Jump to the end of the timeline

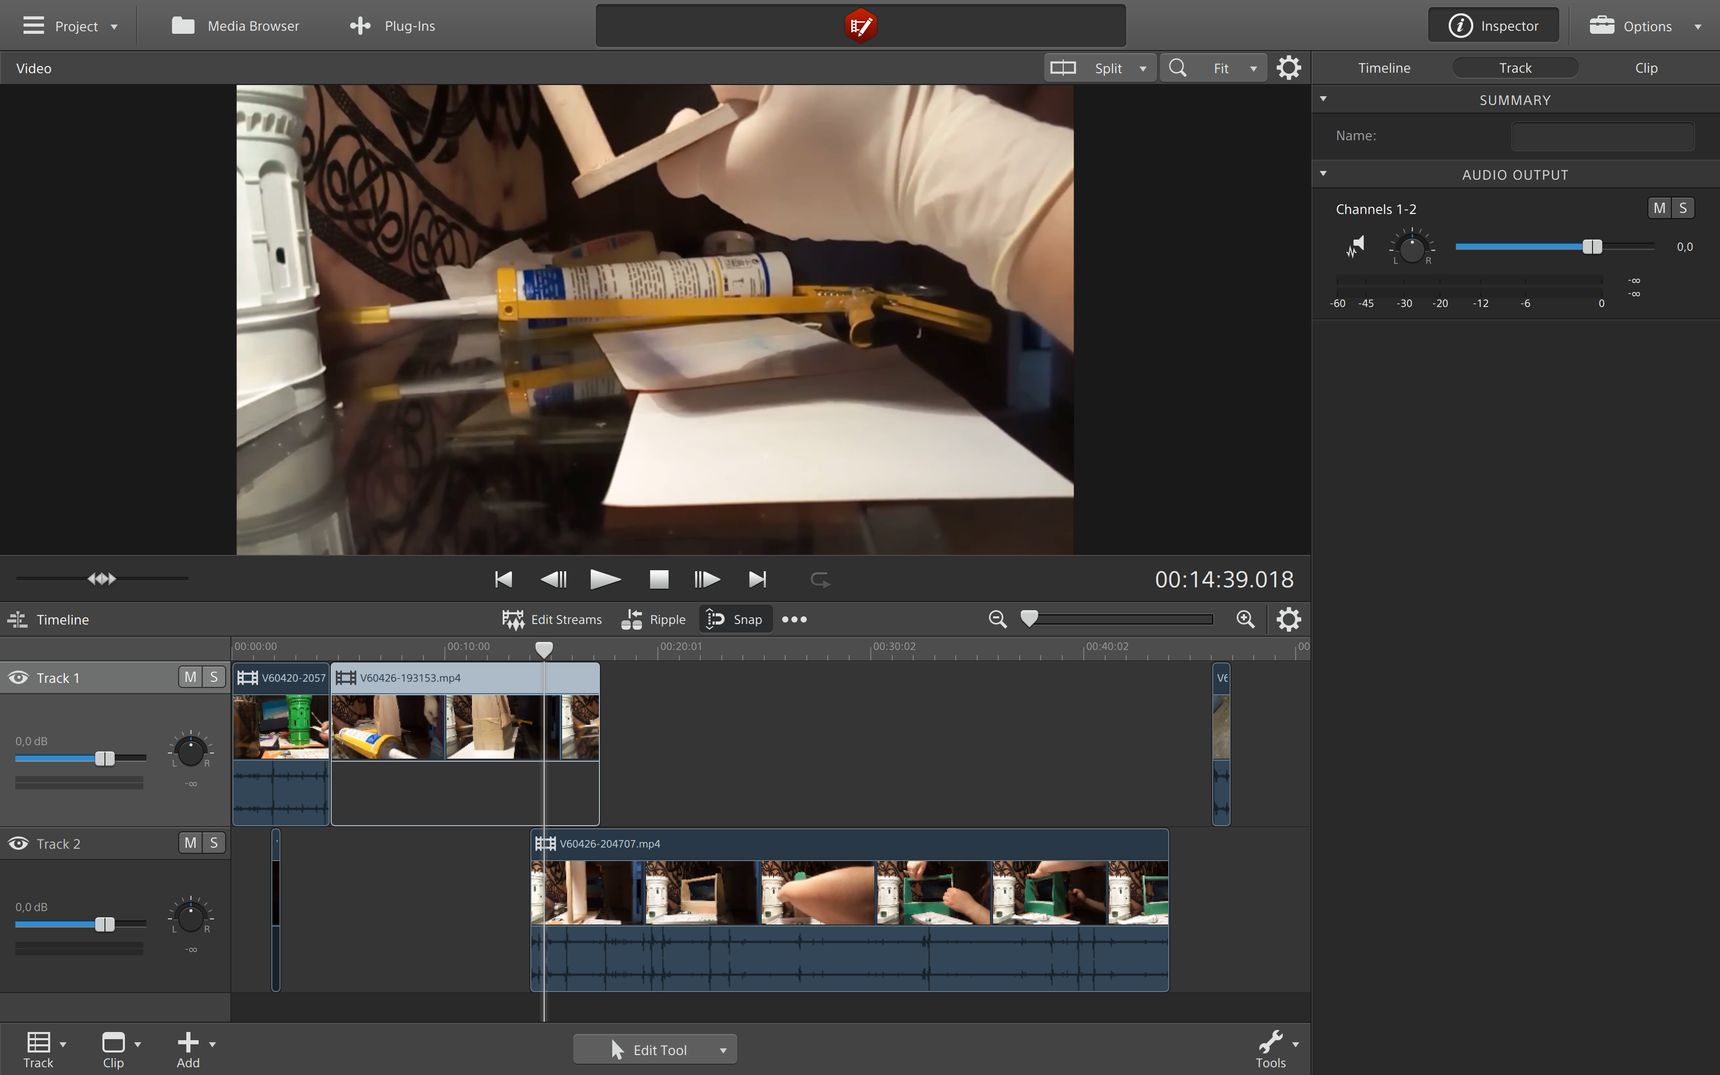pyautogui.click(x=757, y=579)
